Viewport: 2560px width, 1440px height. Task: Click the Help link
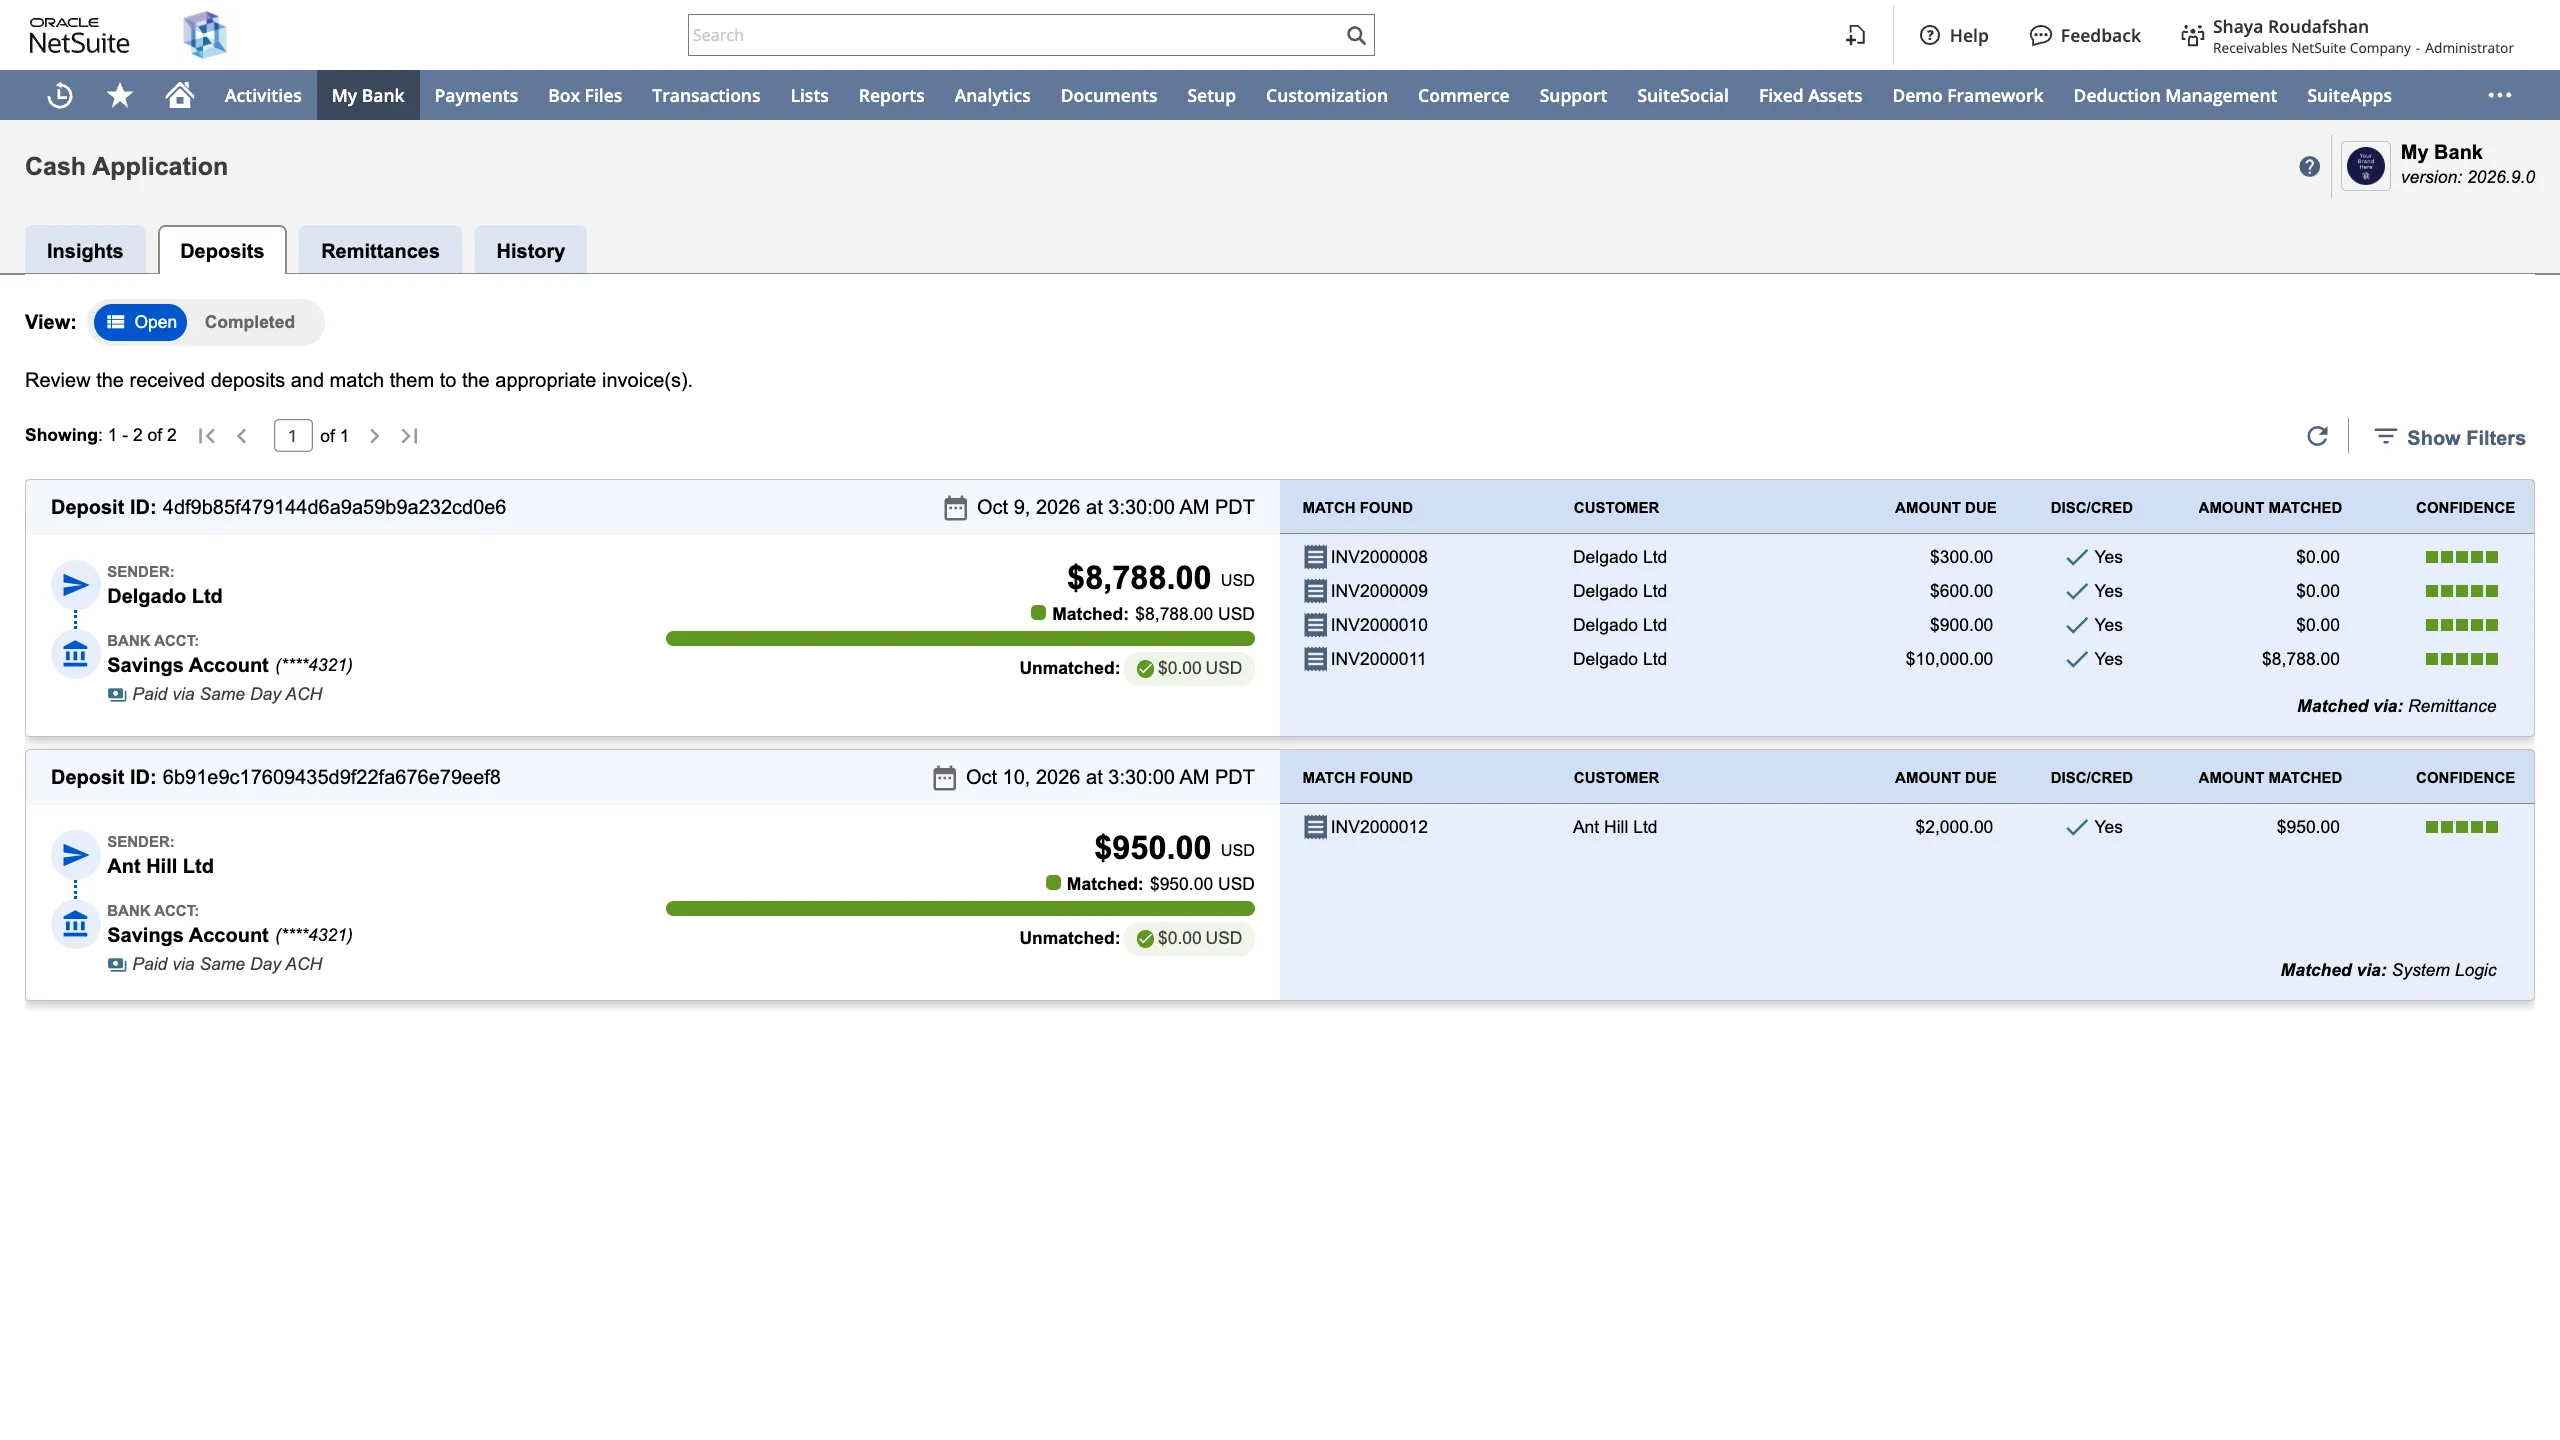[x=1954, y=35]
